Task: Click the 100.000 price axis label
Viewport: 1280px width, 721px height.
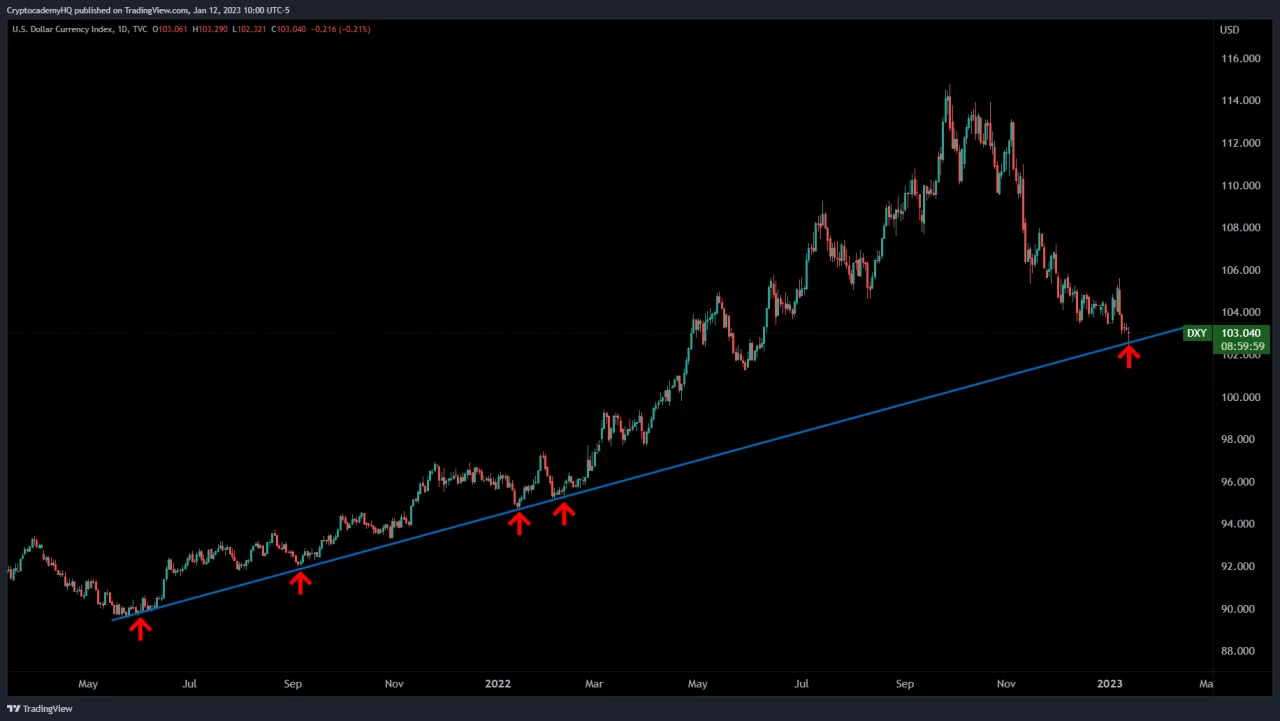Action: click(1240, 397)
